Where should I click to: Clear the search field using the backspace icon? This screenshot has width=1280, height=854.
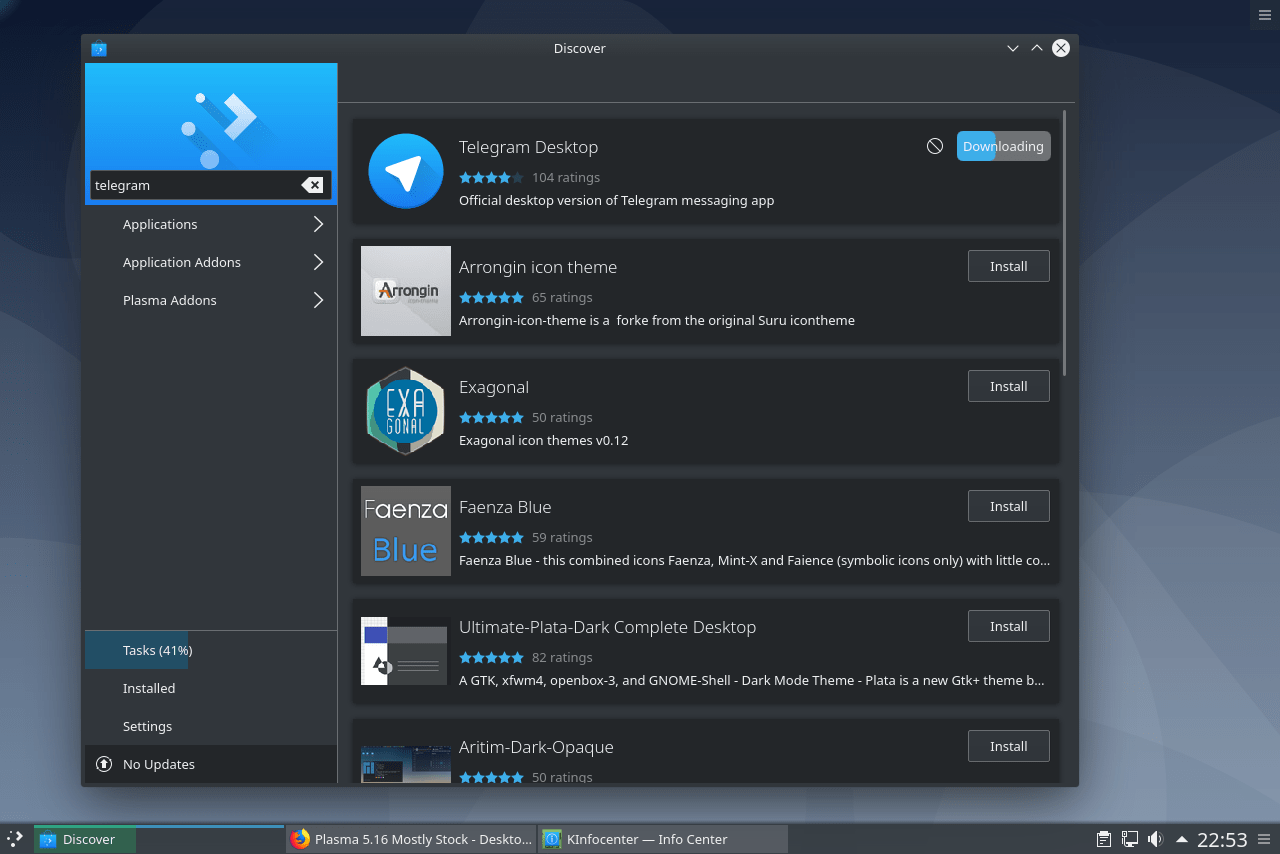tap(313, 184)
